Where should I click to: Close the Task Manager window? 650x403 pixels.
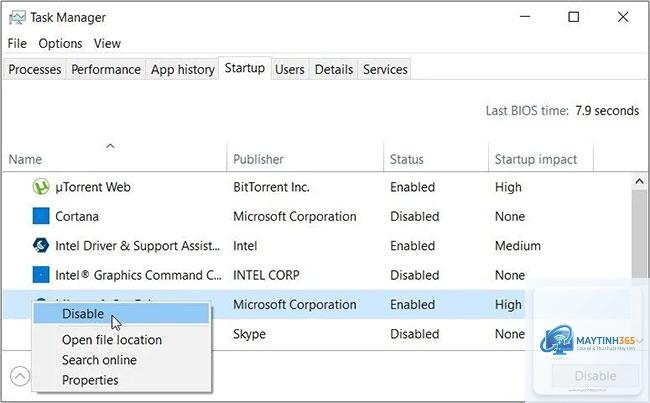click(x=623, y=17)
